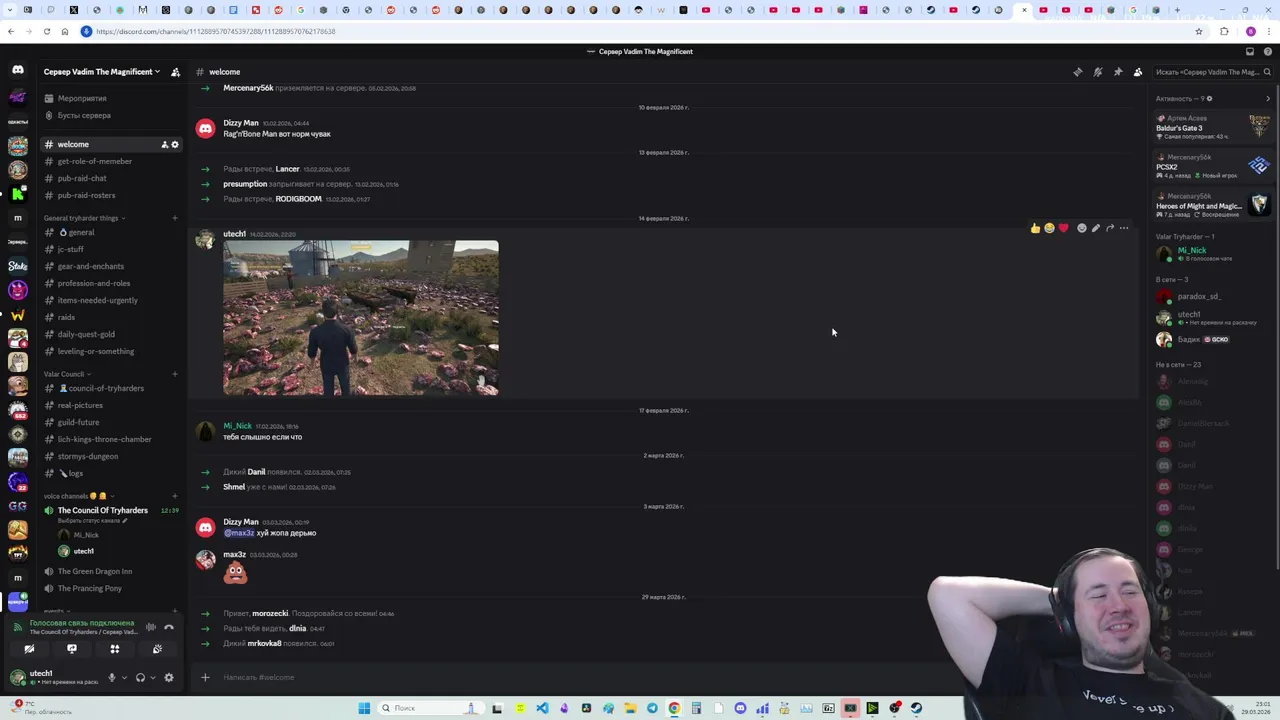Mute the microphone
The height and width of the screenshot is (720, 1280).
pyautogui.click(x=112, y=677)
